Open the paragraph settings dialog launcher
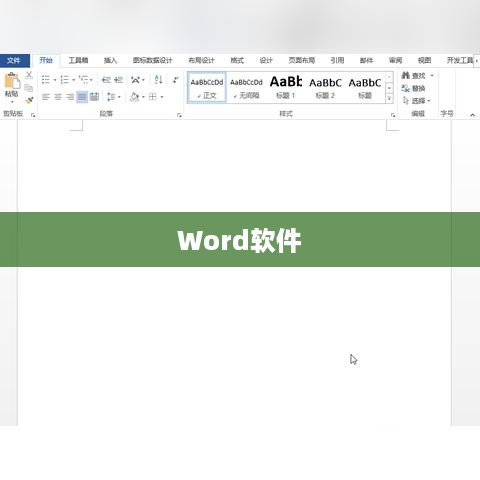This screenshot has width=480, height=480. 179,115
